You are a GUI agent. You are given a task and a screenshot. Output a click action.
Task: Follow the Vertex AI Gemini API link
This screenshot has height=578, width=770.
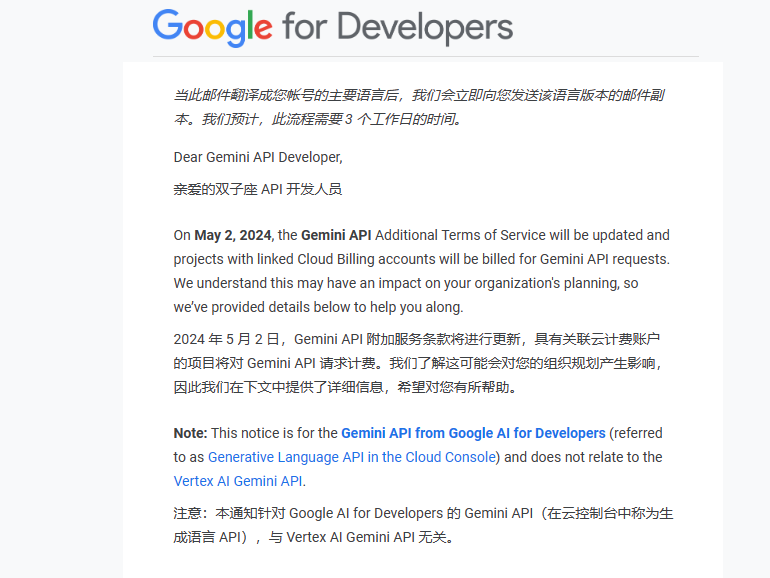pos(238,481)
